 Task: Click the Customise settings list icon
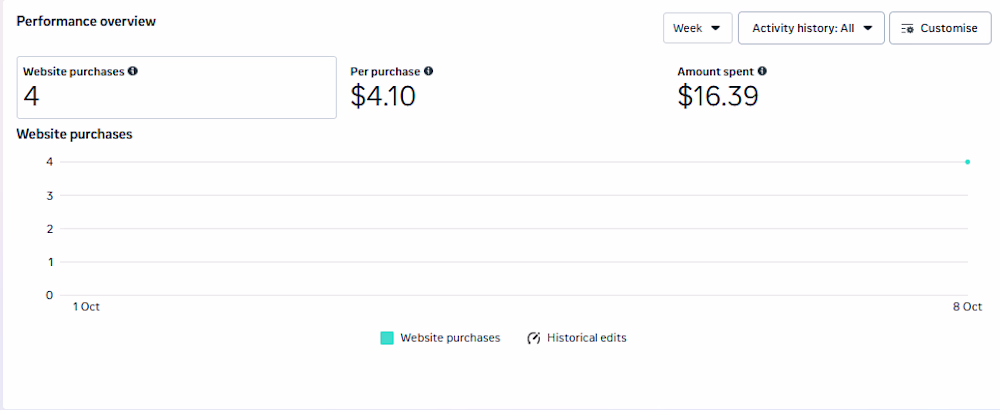907,28
